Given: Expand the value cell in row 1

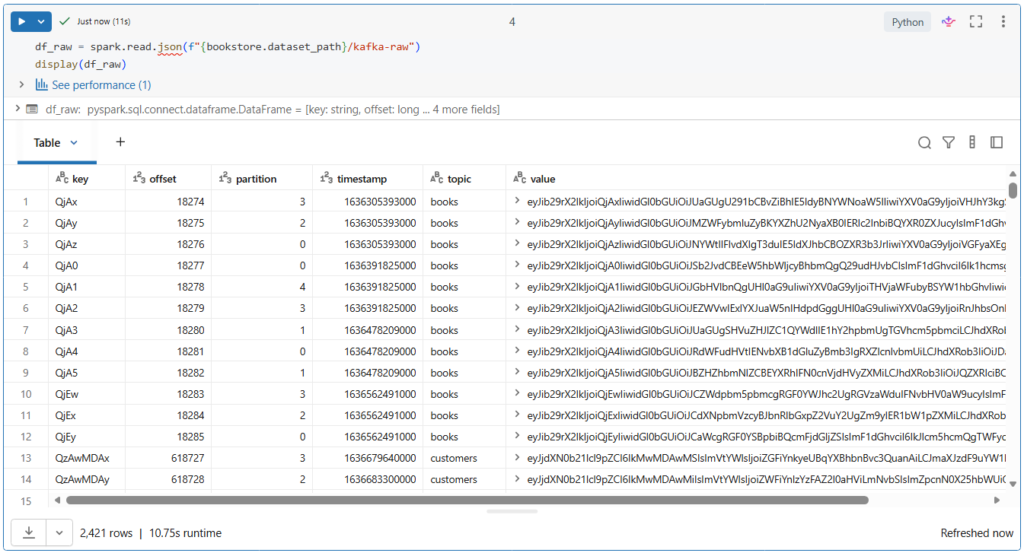Looking at the screenshot, I should point(517,202).
